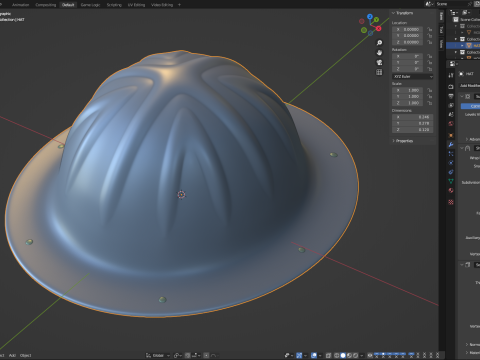Open Tool properties tab icon
The width and height of the screenshot is (480, 360).
click(x=451, y=75)
